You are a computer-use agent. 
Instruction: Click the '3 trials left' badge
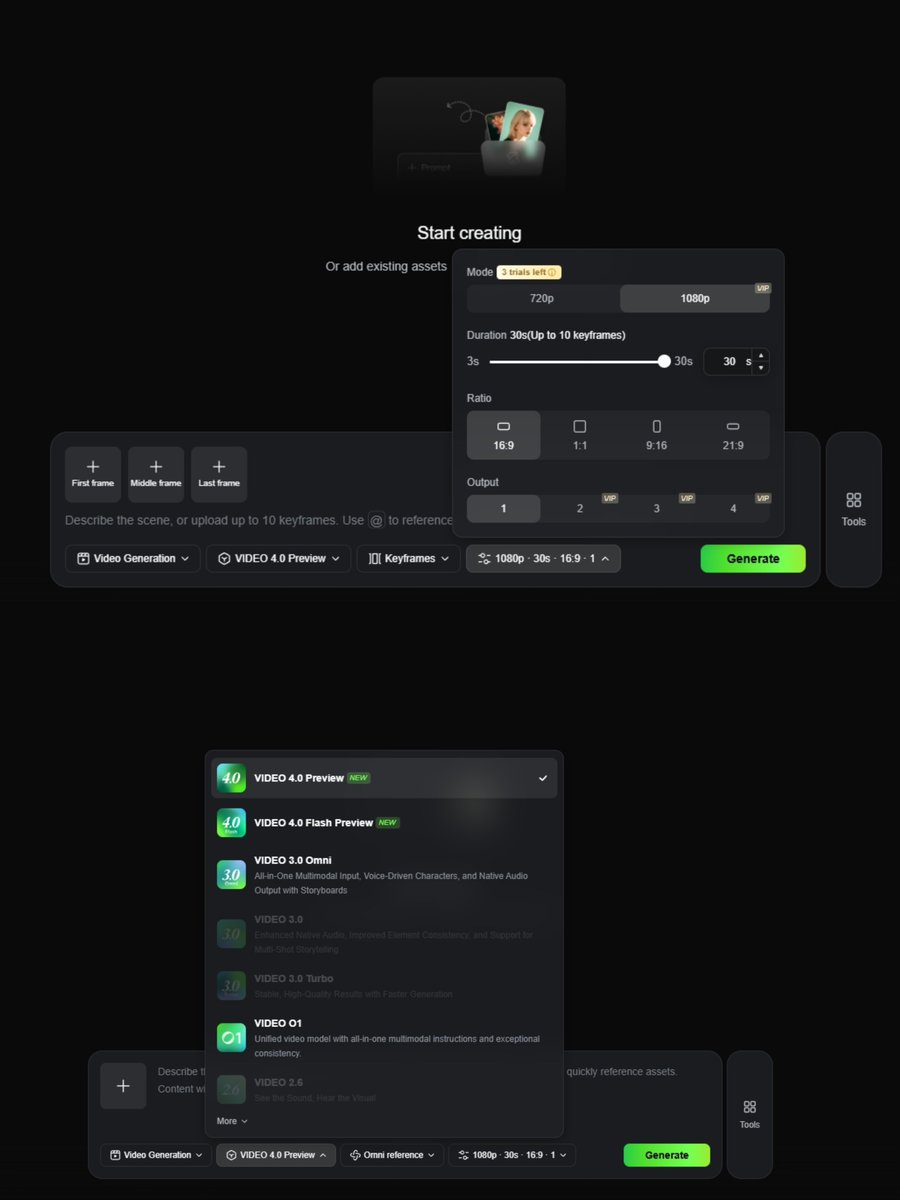click(x=529, y=272)
